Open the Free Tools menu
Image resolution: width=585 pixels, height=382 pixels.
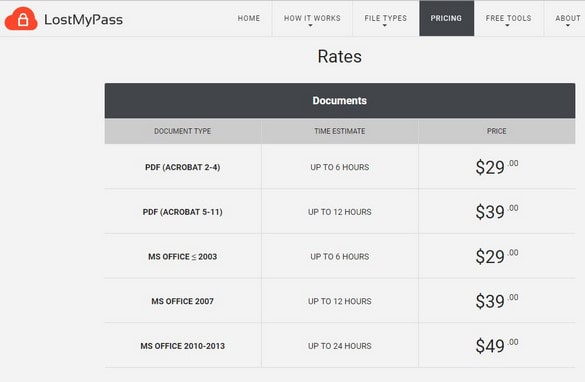(x=509, y=18)
